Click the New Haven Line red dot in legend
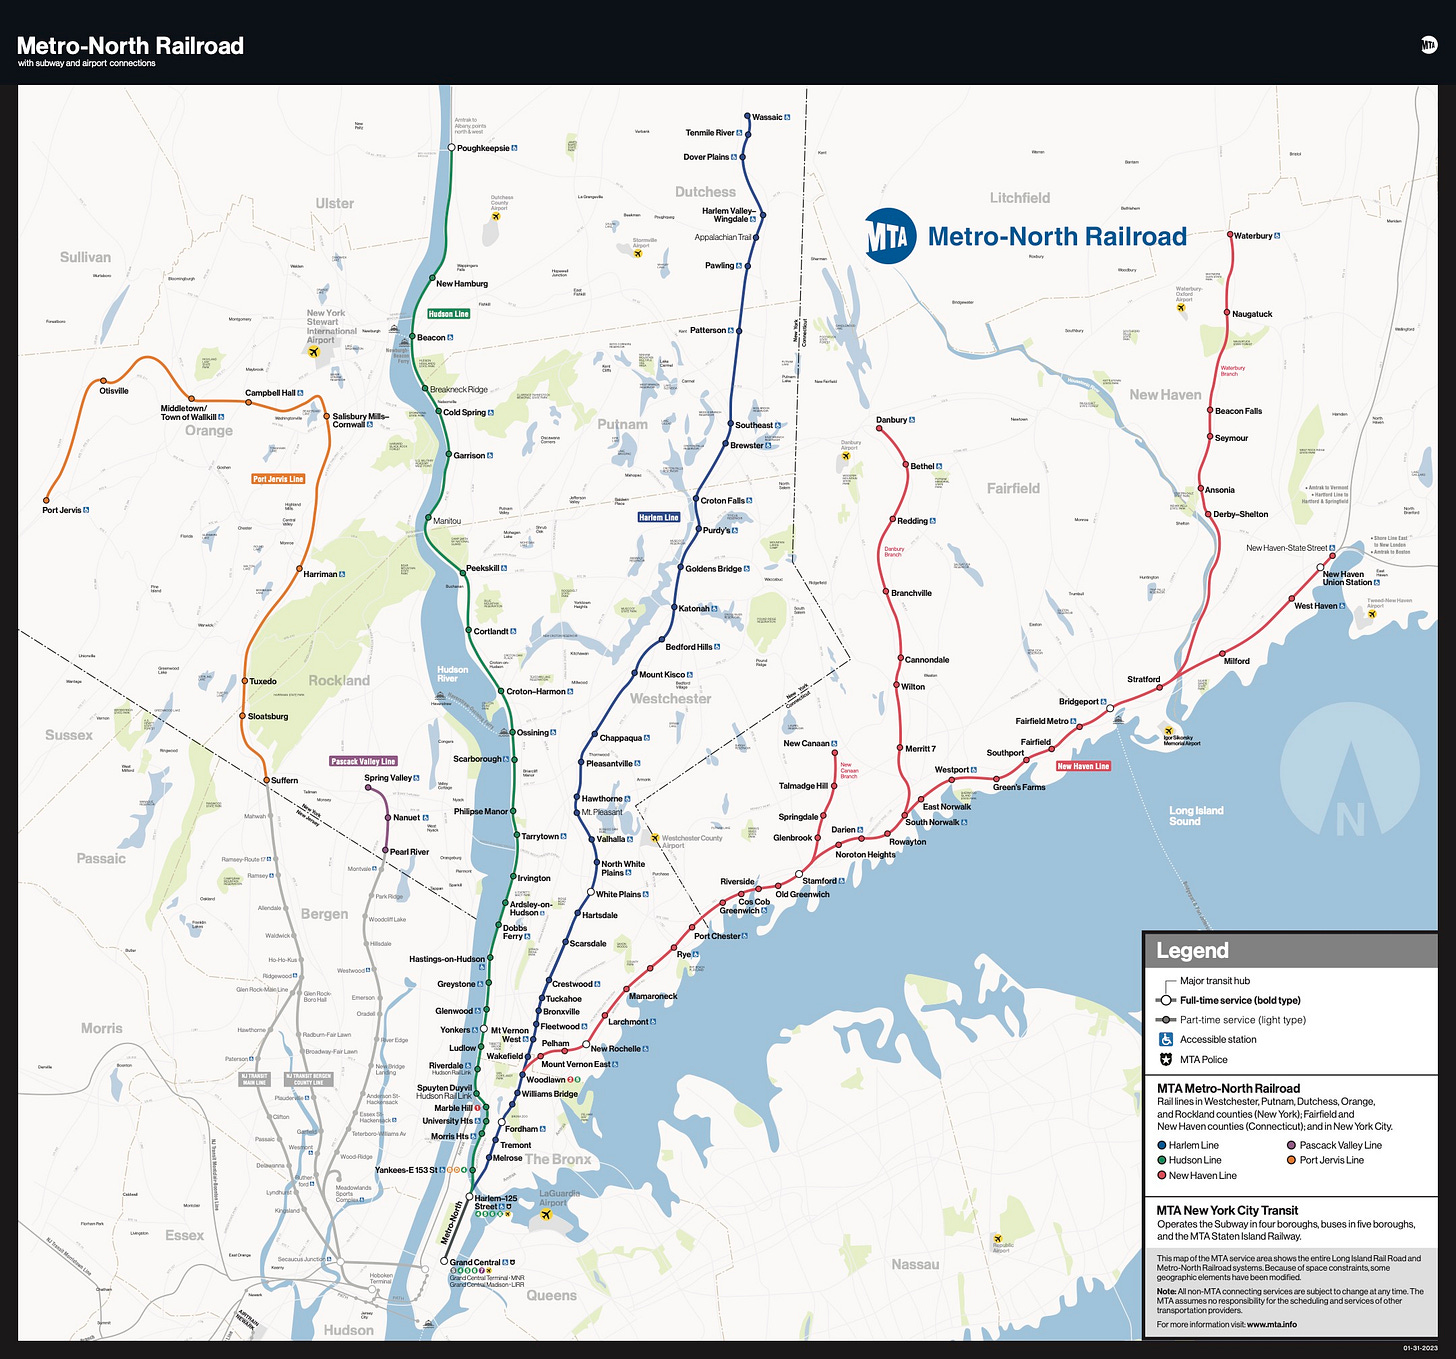 pos(1162,1175)
